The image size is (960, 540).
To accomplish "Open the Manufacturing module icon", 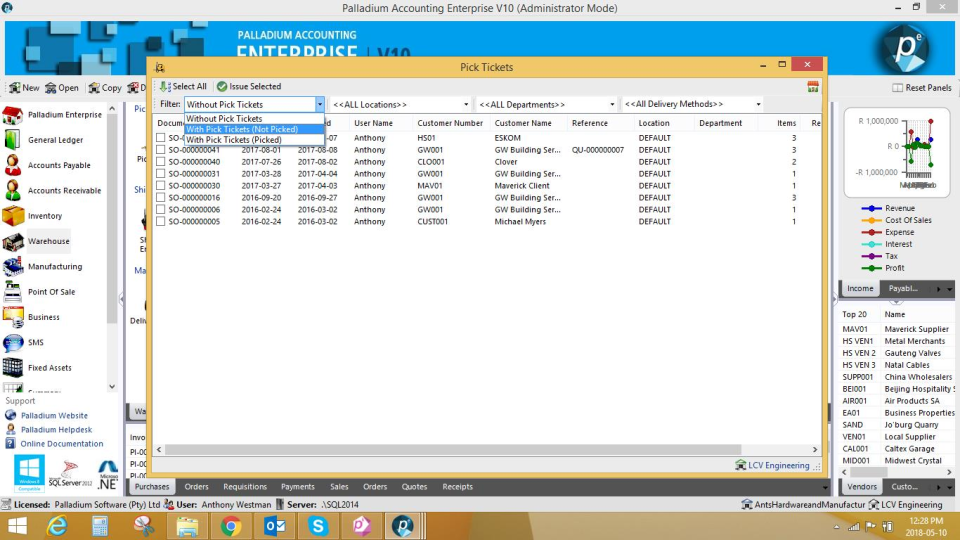I will click(13, 267).
